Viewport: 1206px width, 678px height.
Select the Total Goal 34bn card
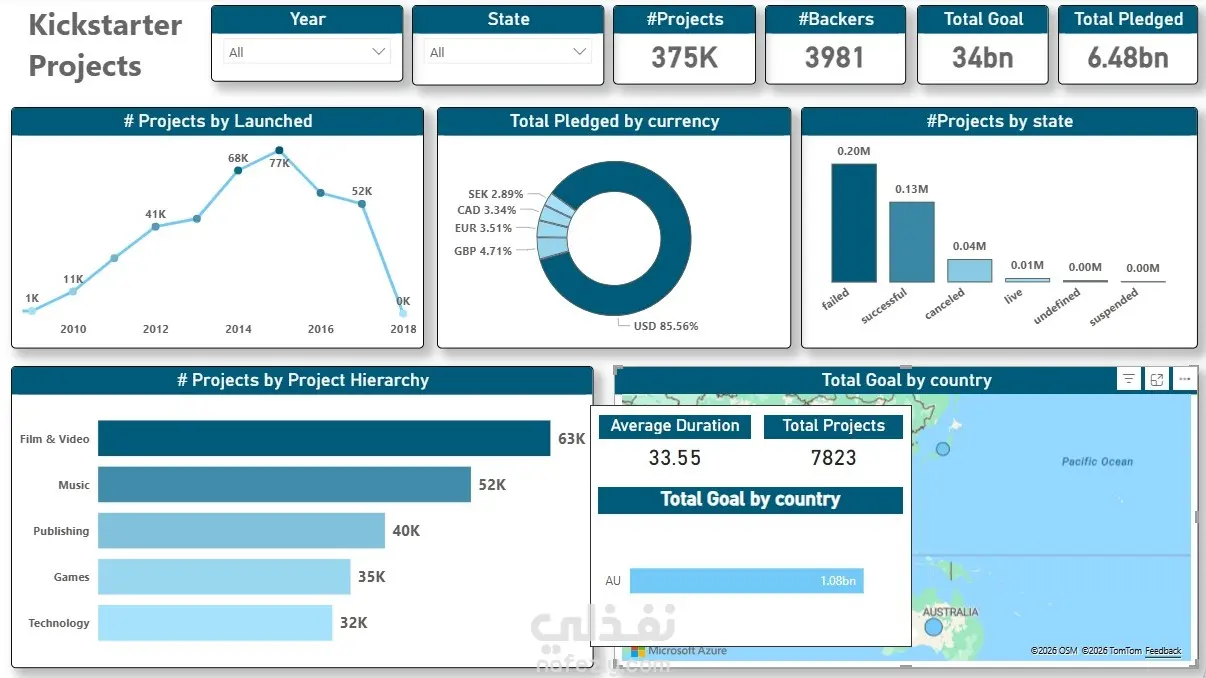[983, 45]
